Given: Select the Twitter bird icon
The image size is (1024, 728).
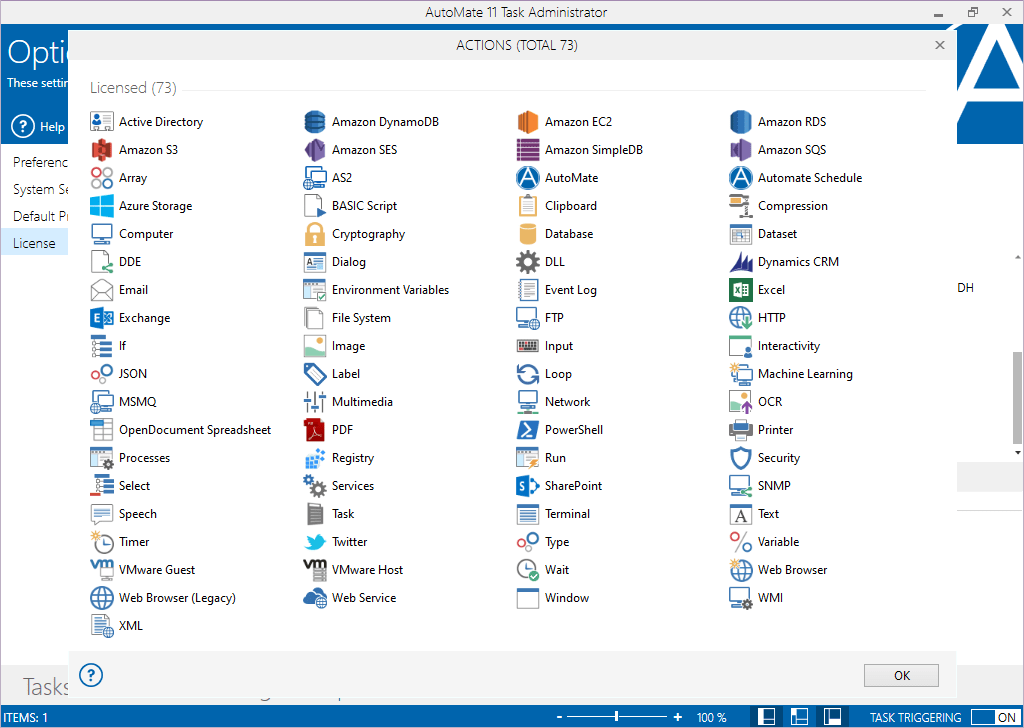Looking at the screenshot, I should pos(315,542).
